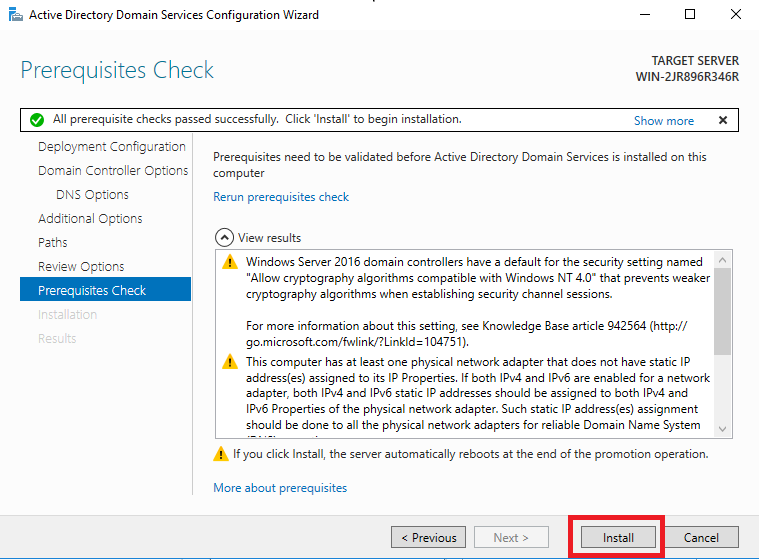The width and height of the screenshot is (759, 560).
Task: Click results scrollbar up arrow
Action: [723, 260]
